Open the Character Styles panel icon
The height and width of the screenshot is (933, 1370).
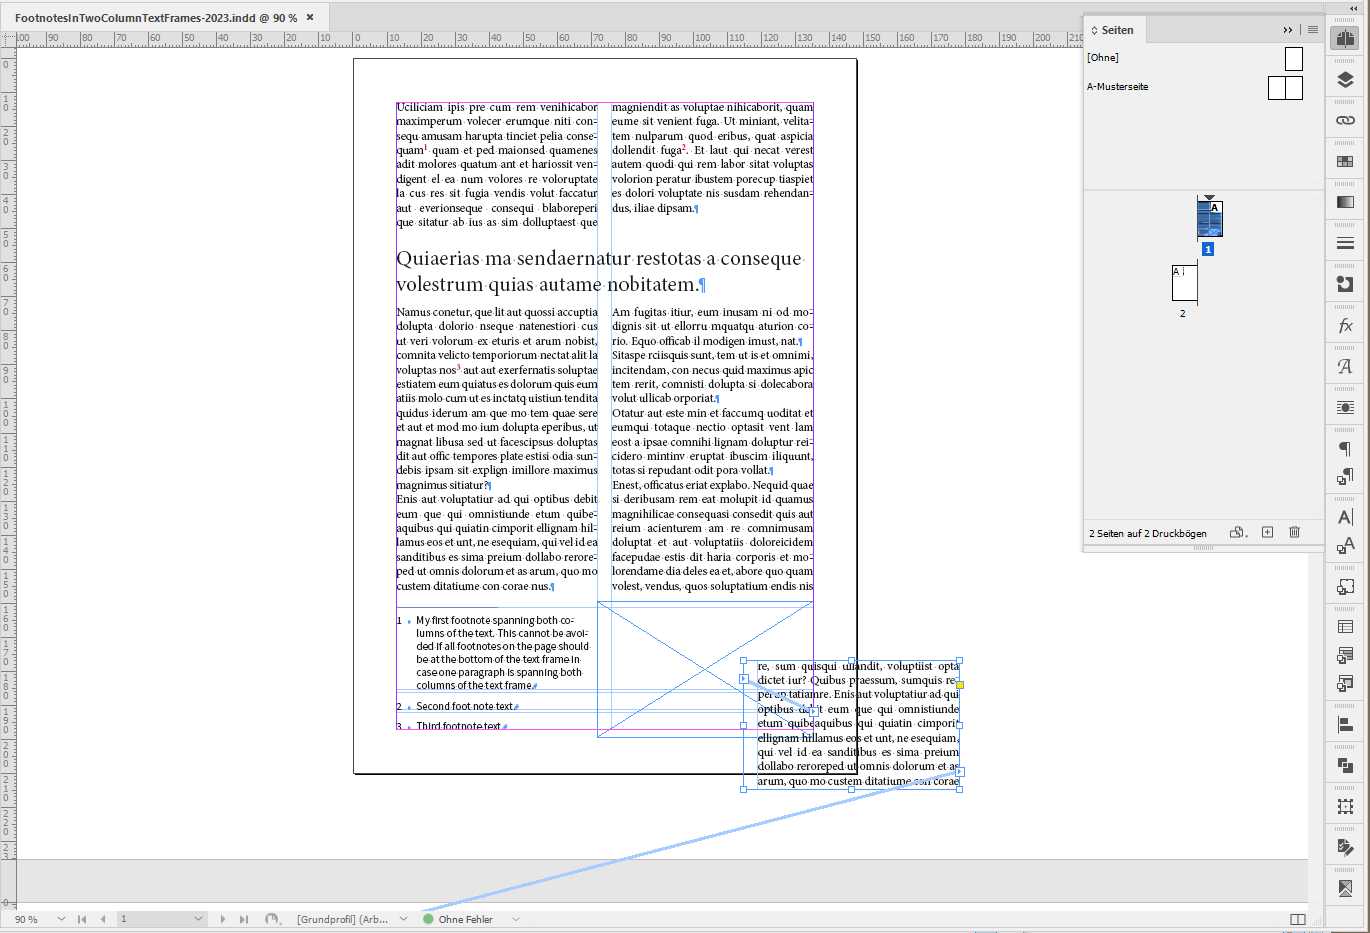tap(1345, 545)
